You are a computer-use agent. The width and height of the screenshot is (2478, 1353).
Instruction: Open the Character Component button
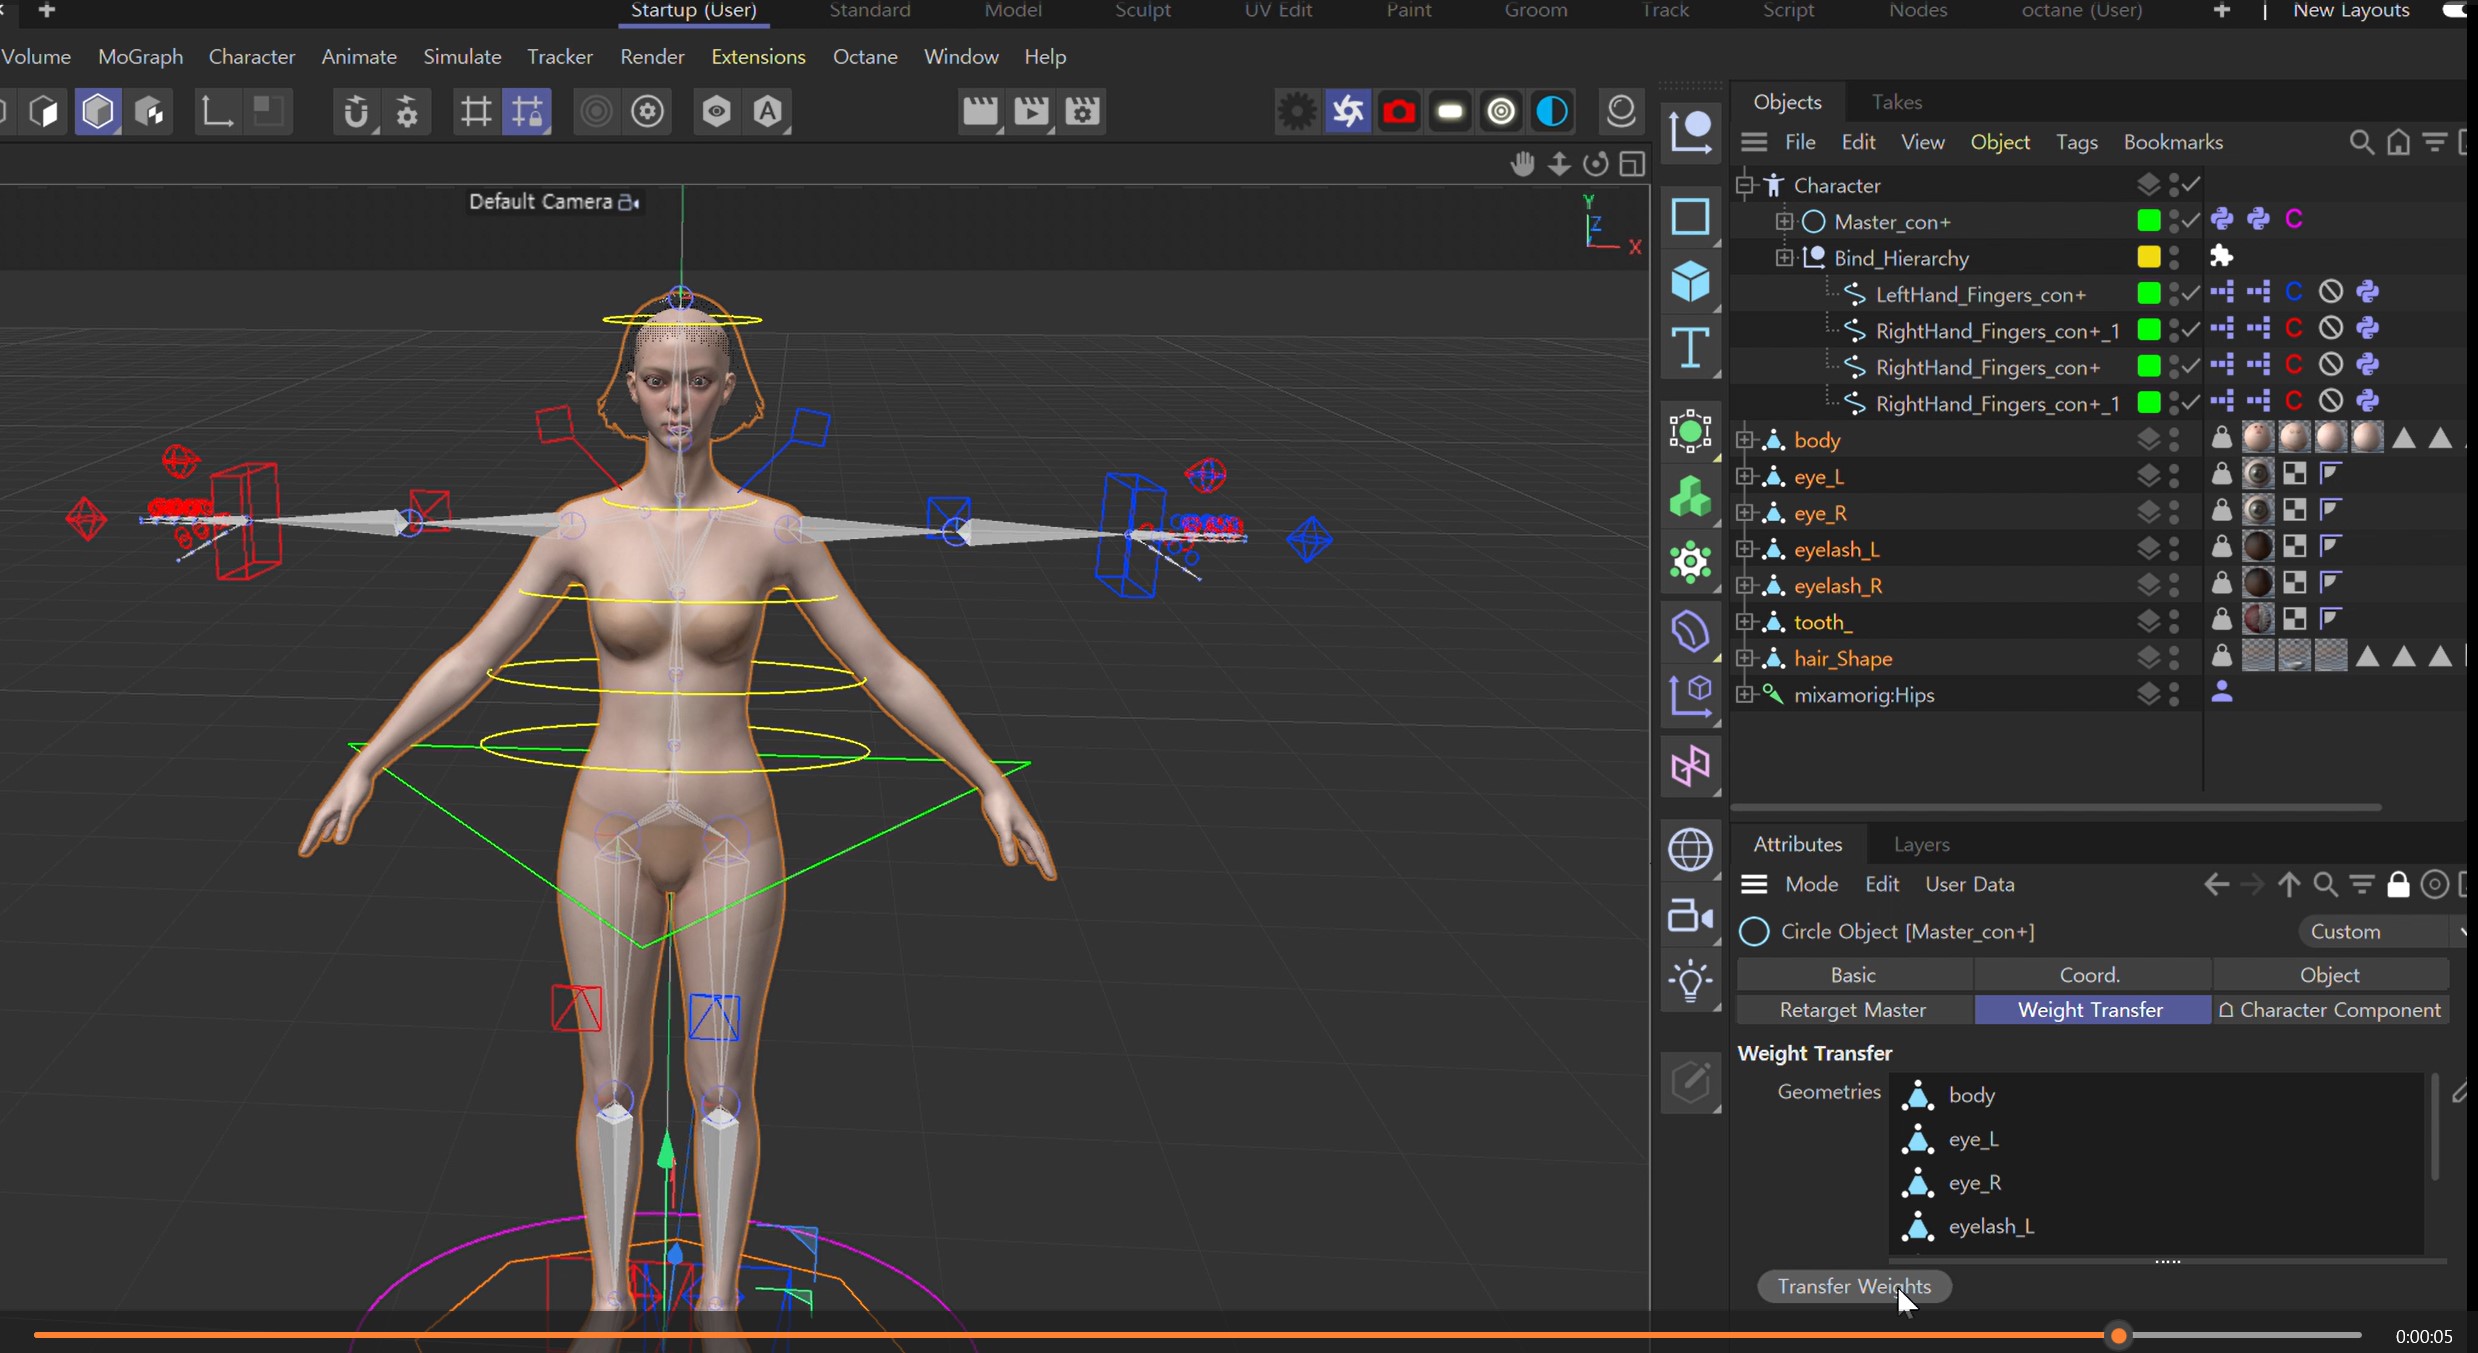[x=2330, y=1010]
